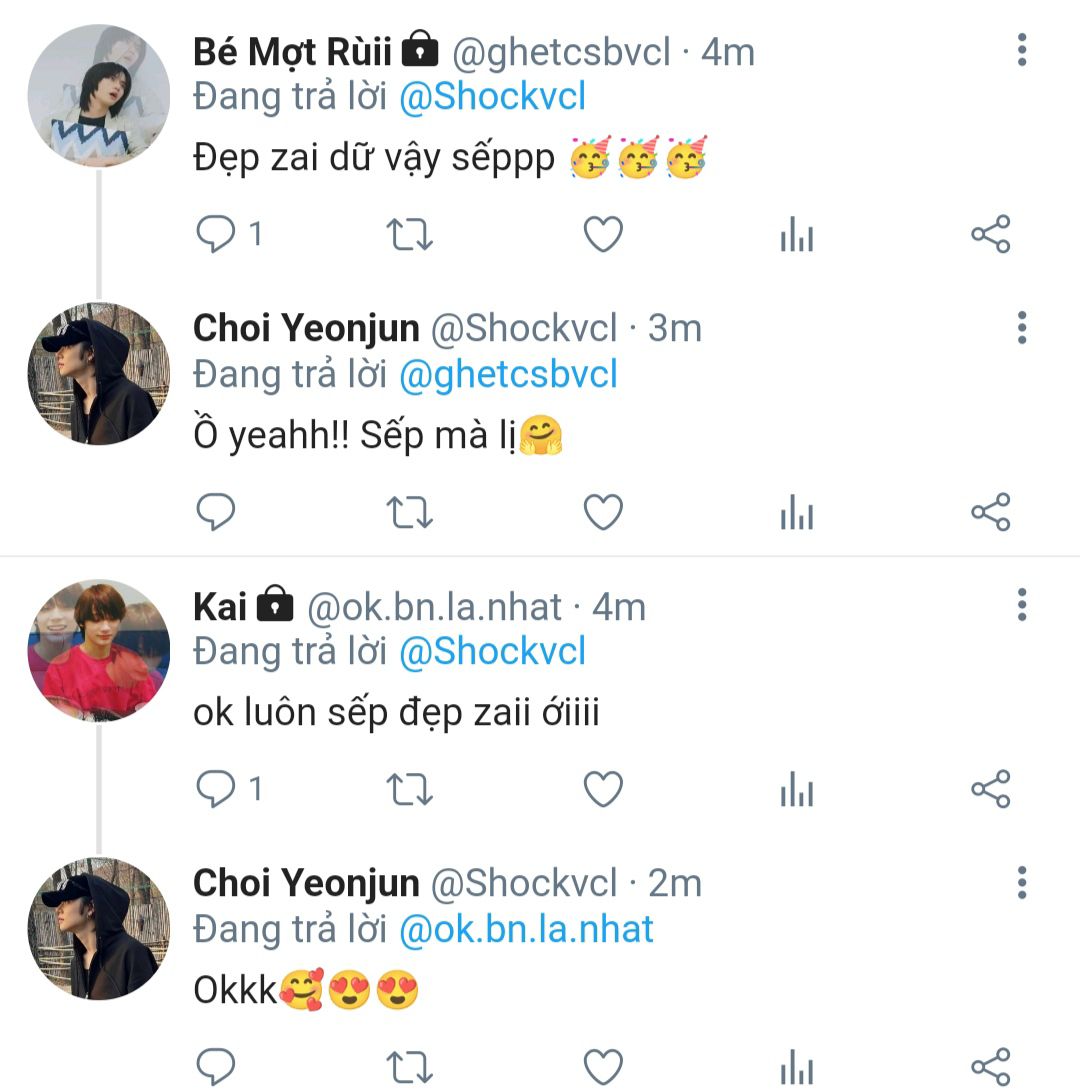Open @ghetcsbvcl mention link in Choi Yeonjun's reply
The width and height of the screenshot is (1080, 1091).
pos(508,374)
